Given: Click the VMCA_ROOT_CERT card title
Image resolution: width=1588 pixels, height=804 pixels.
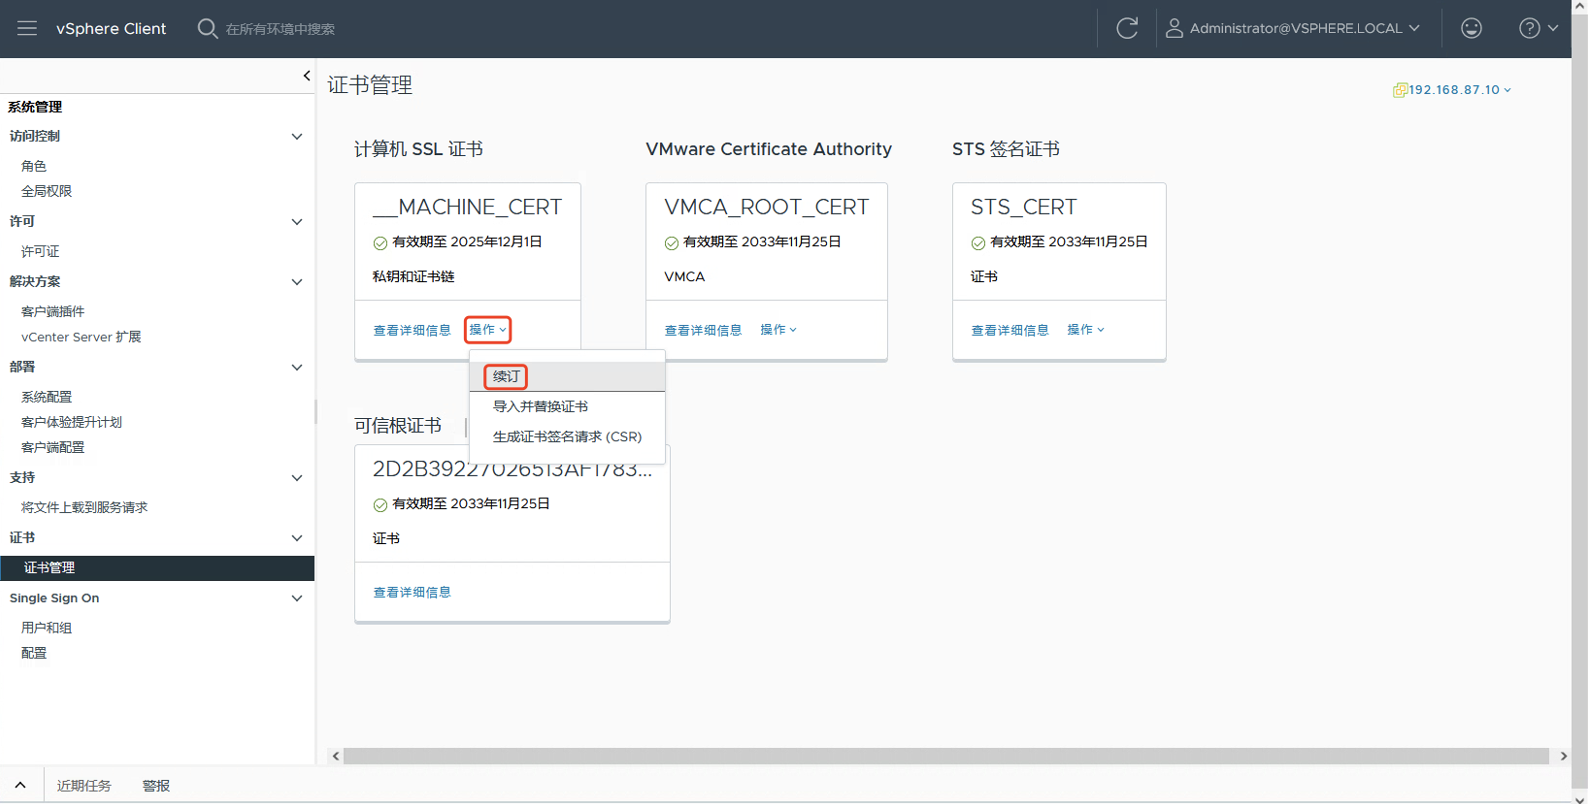Looking at the screenshot, I should [x=766, y=207].
